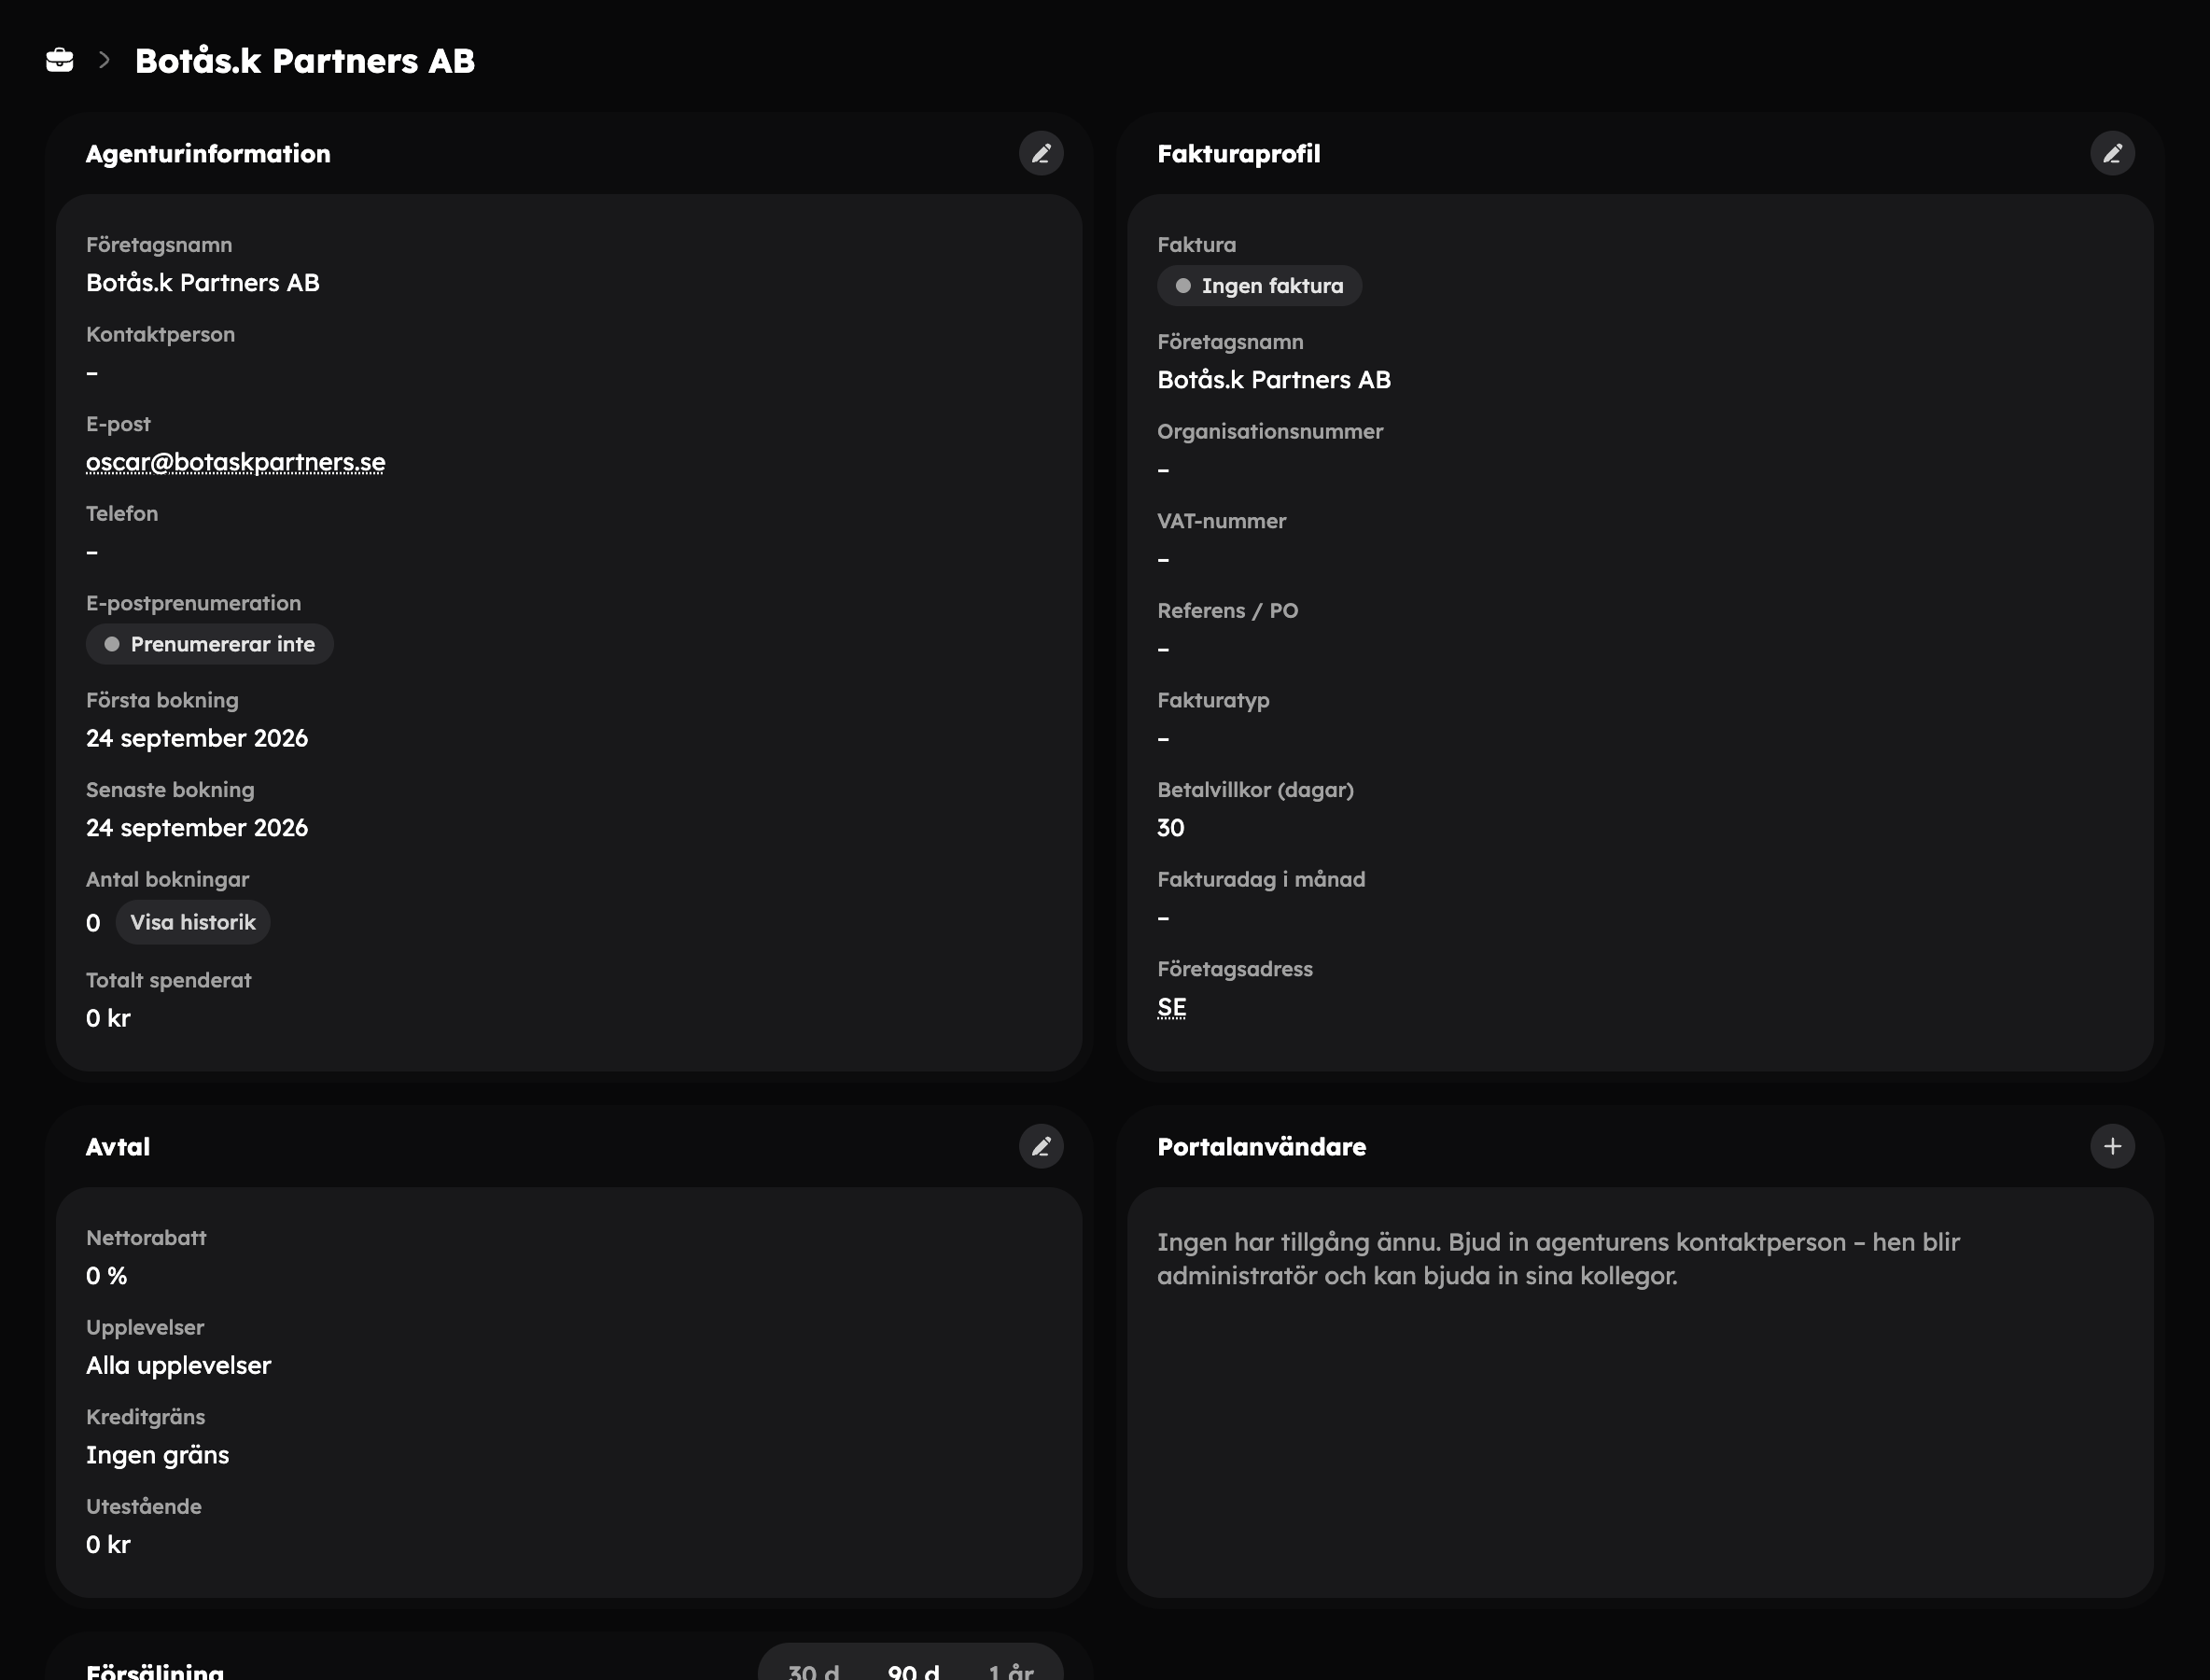Screen dimensions: 2210x1680
Task: Click the Botås.k Partners AB page title
Action: (x=305, y=61)
